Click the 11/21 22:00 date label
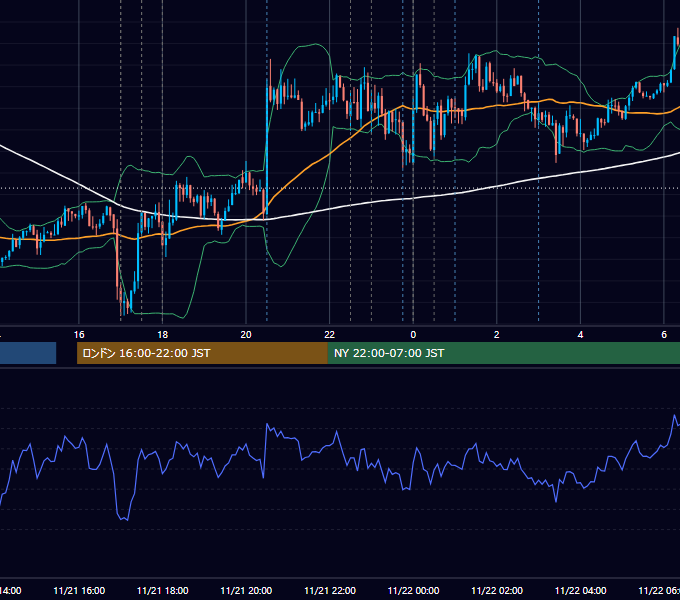The width and height of the screenshot is (680, 600). point(330,590)
